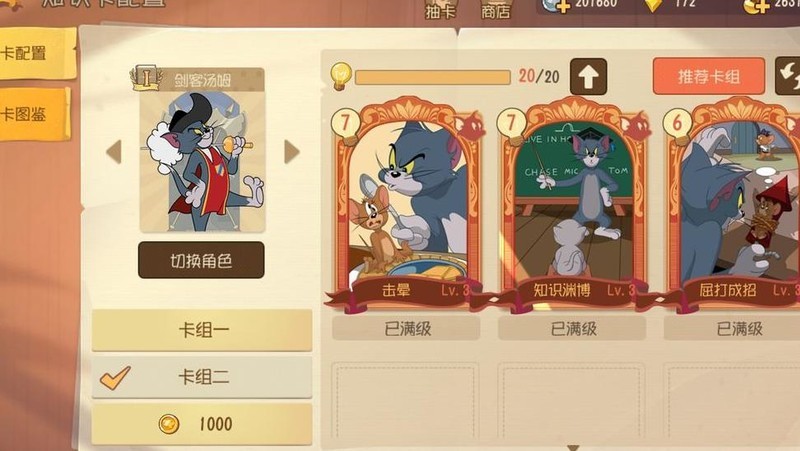This screenshot has width=800, height=451.
Task: Click the left arrow to show previous character
Action: pos(114,152)
